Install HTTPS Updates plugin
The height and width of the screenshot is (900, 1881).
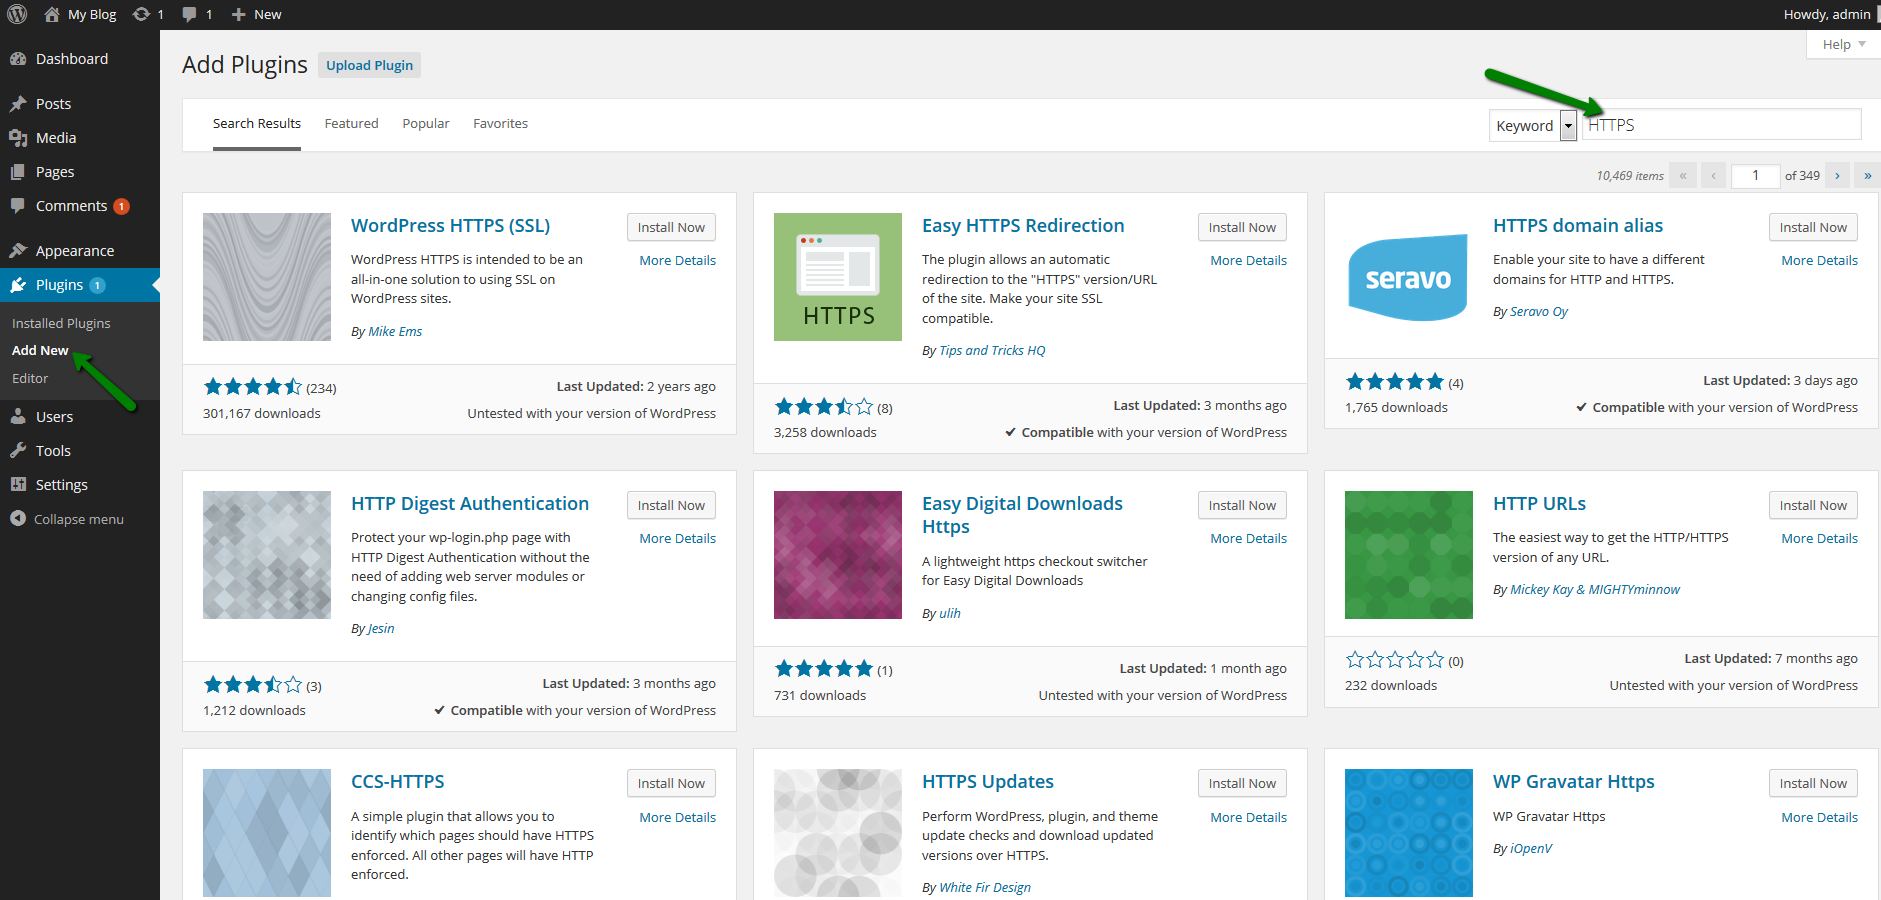point(1242,783)
